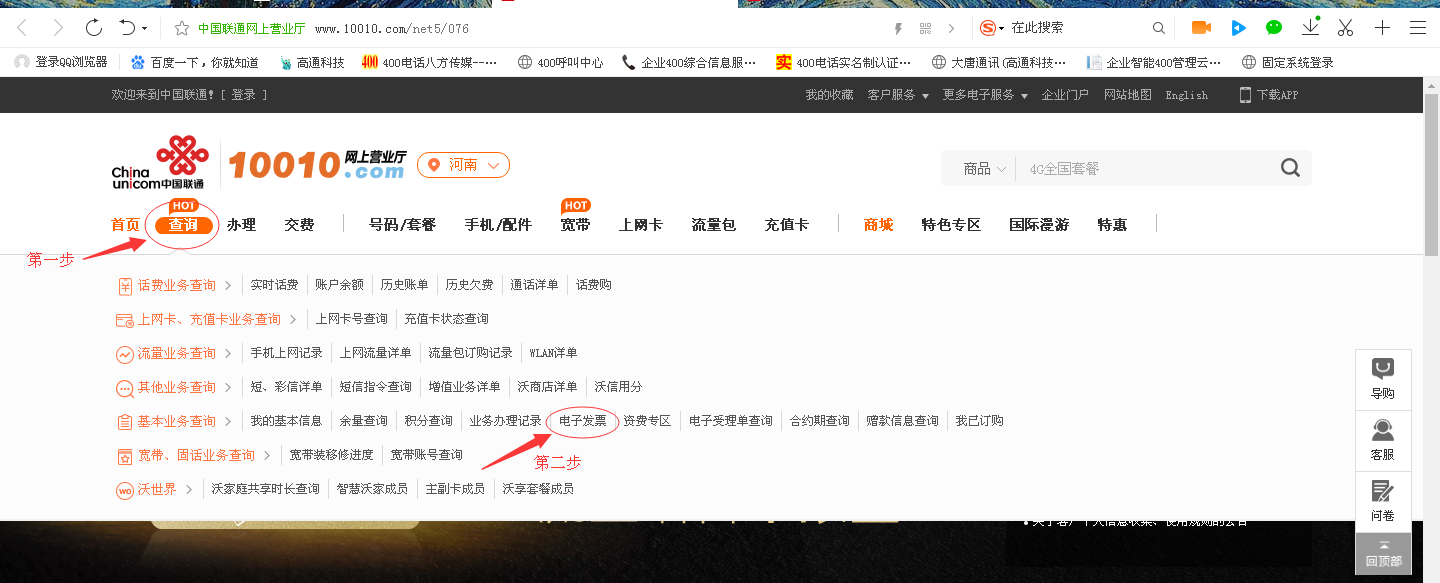Click the QR code icon in address bar
Viewport: 1440px width, 583px height.
[x=925, y=28]
